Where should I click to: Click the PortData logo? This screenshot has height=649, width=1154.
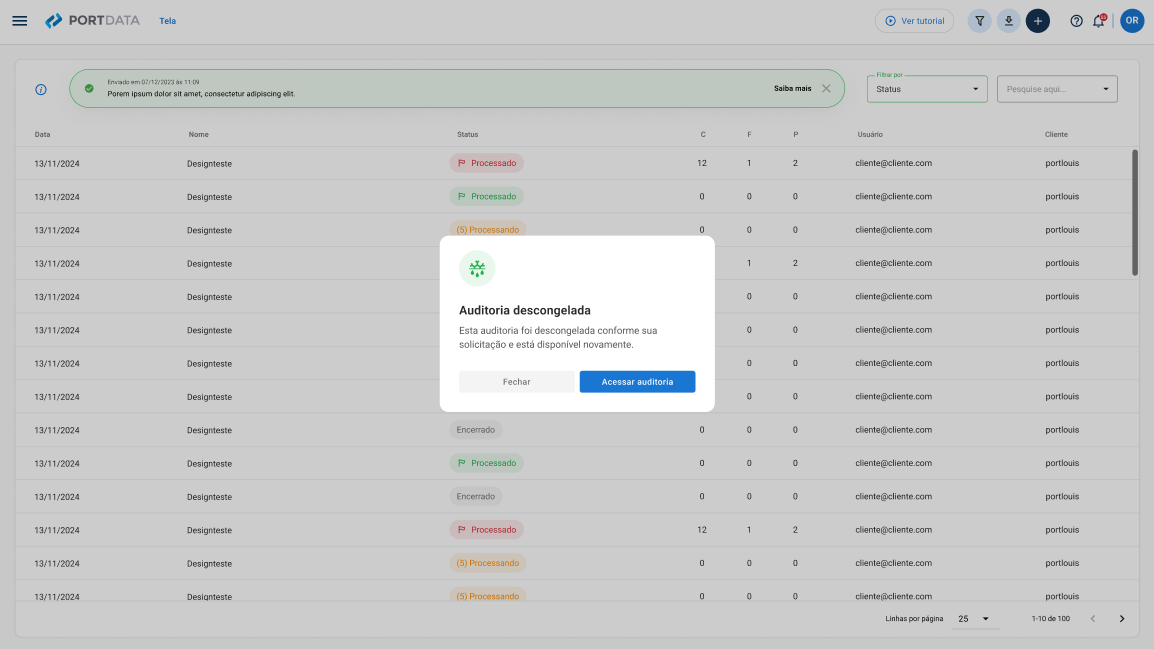[x=92, y=21]
